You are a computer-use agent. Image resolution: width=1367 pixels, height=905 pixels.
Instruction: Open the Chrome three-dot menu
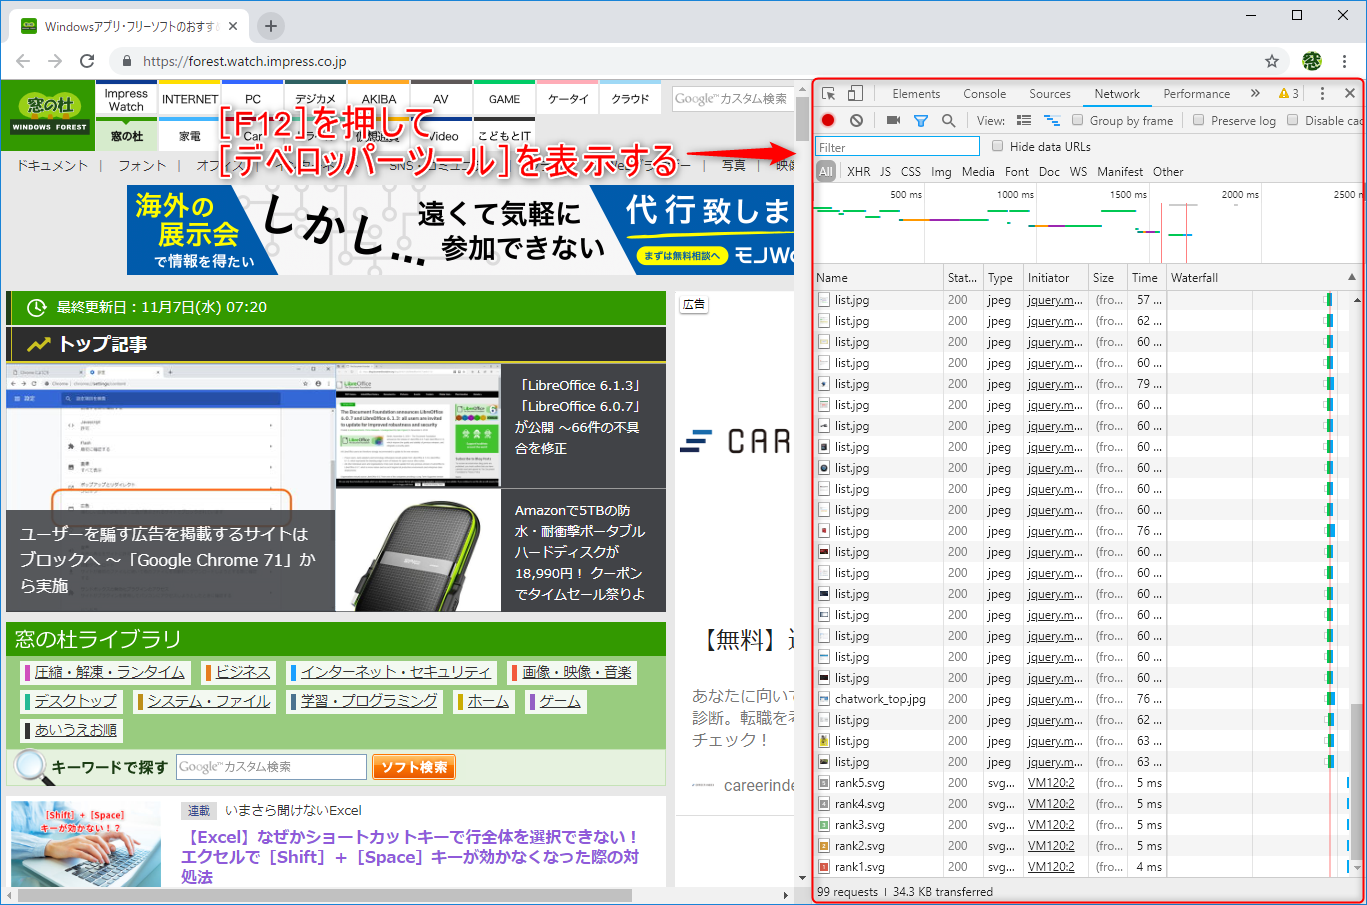(1345, 61)
